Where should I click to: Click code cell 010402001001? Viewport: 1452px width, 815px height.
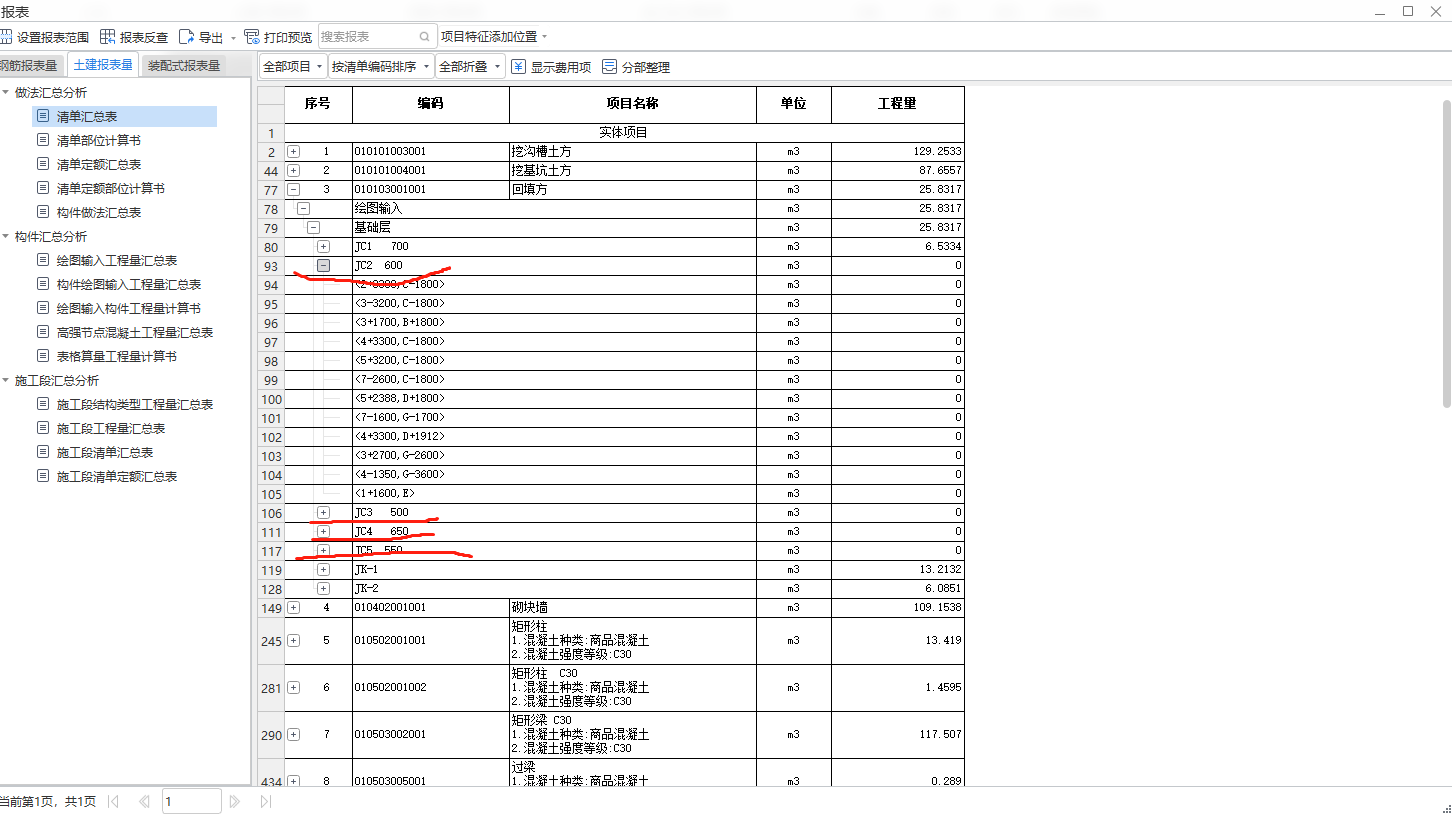click(431, 607)
